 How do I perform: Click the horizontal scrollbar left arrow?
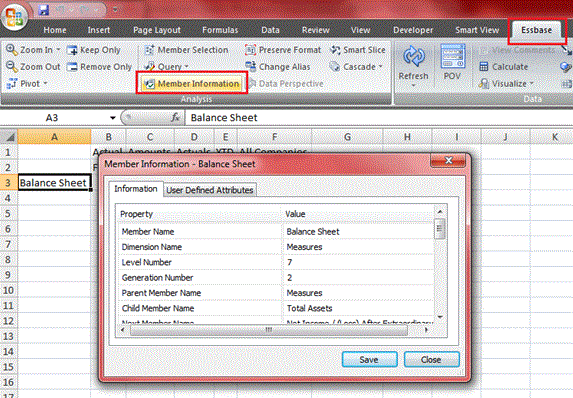click(x=123, y=330)
